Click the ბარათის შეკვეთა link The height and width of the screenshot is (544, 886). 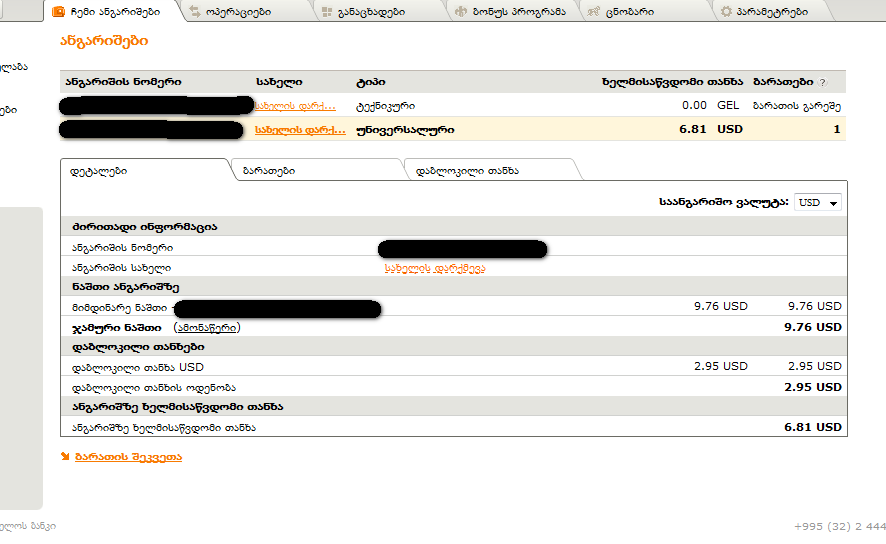click(128, 456)
